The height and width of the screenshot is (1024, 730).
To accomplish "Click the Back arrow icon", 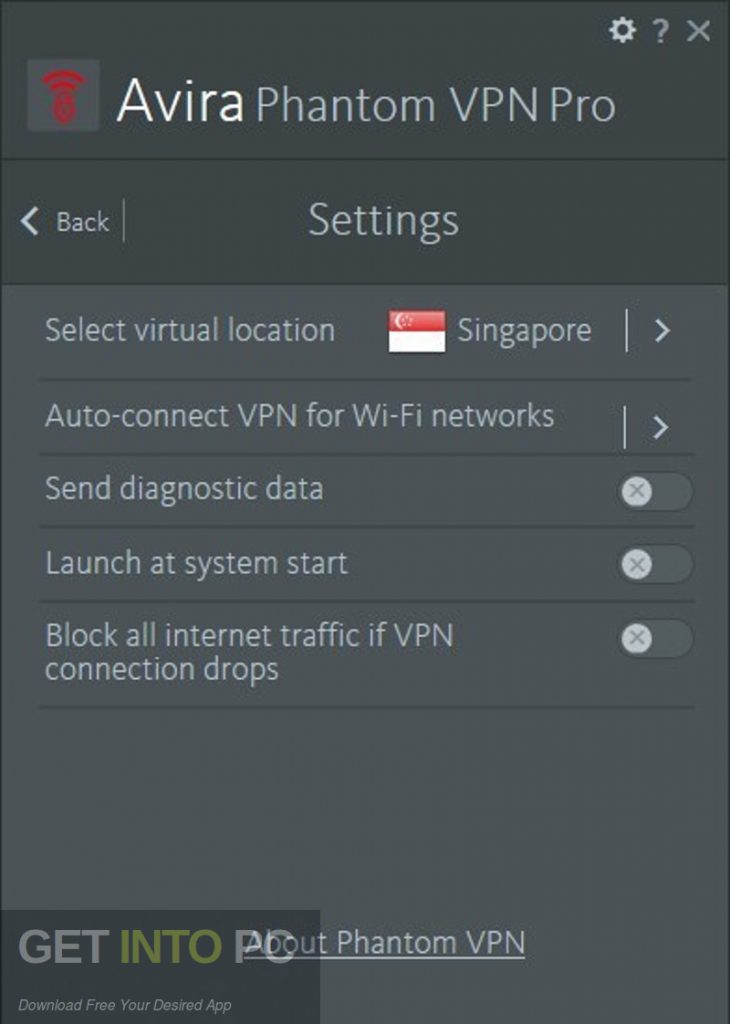I will click(30, 221).
